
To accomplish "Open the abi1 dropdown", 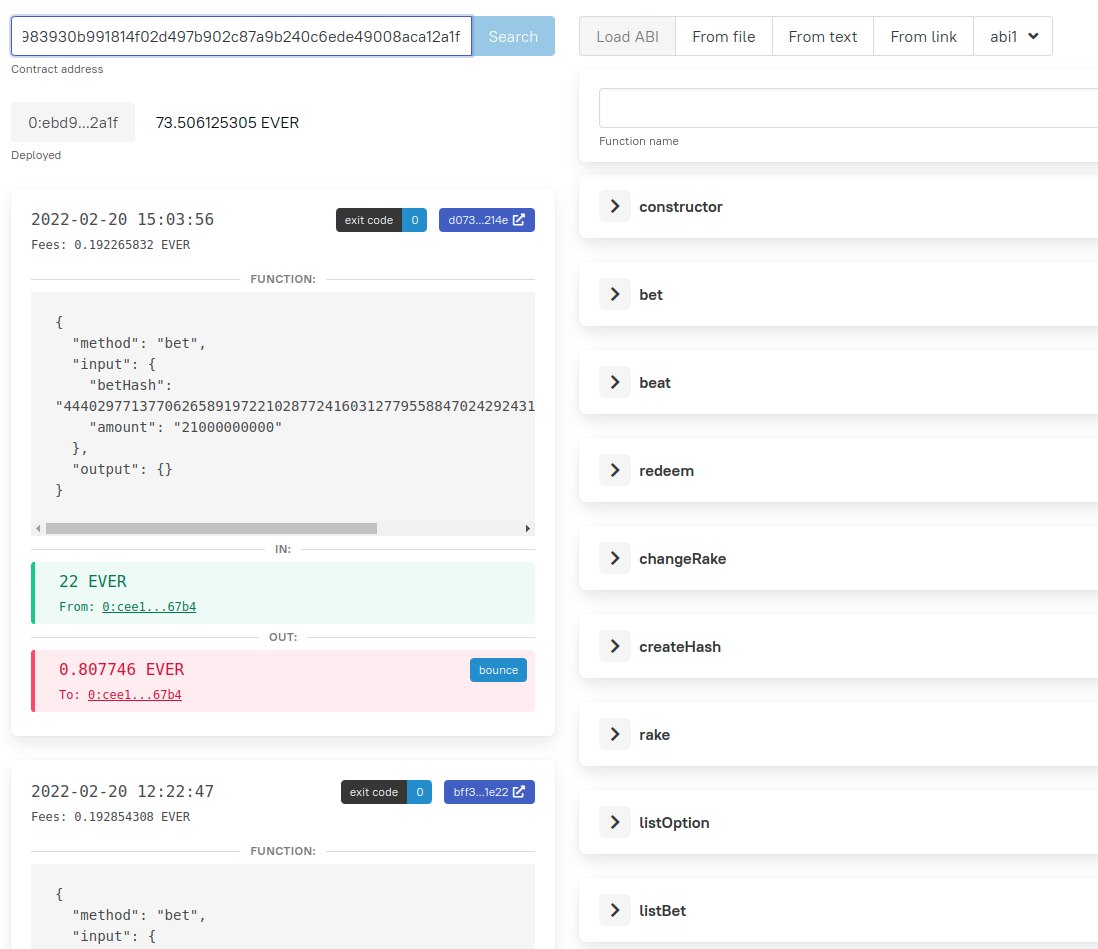I will (1013, 36).
